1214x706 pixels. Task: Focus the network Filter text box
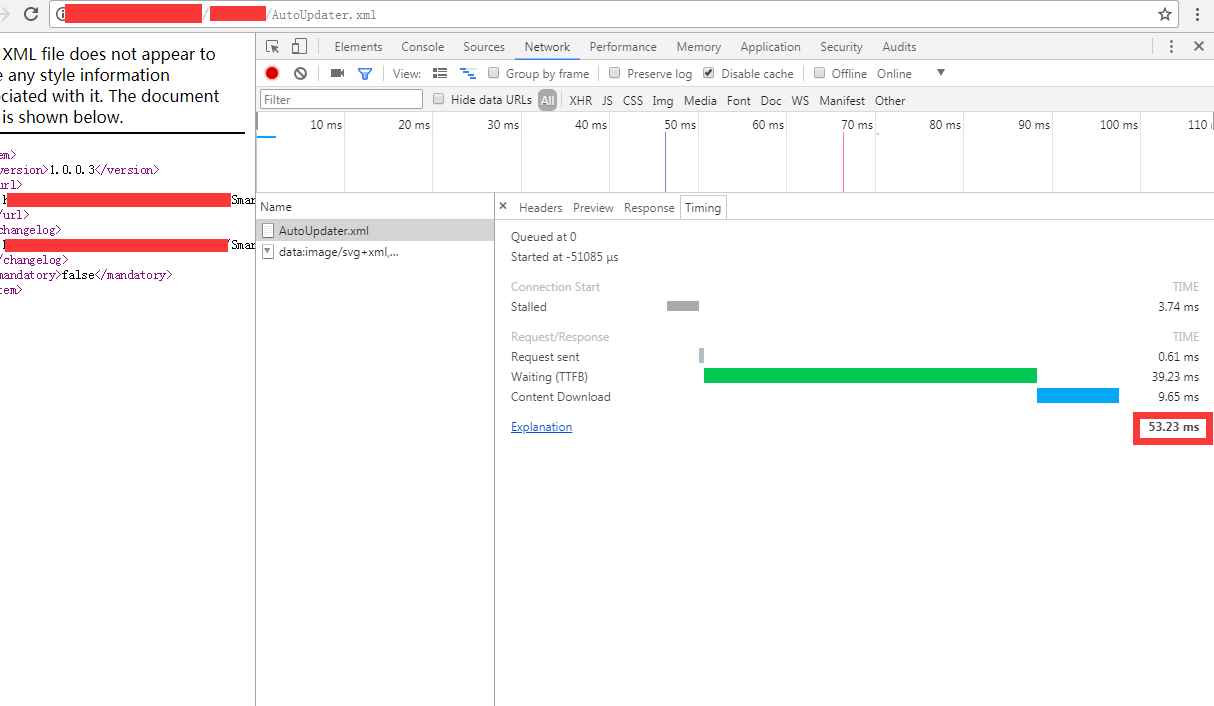pyautogui.click(x=341, y=99)
